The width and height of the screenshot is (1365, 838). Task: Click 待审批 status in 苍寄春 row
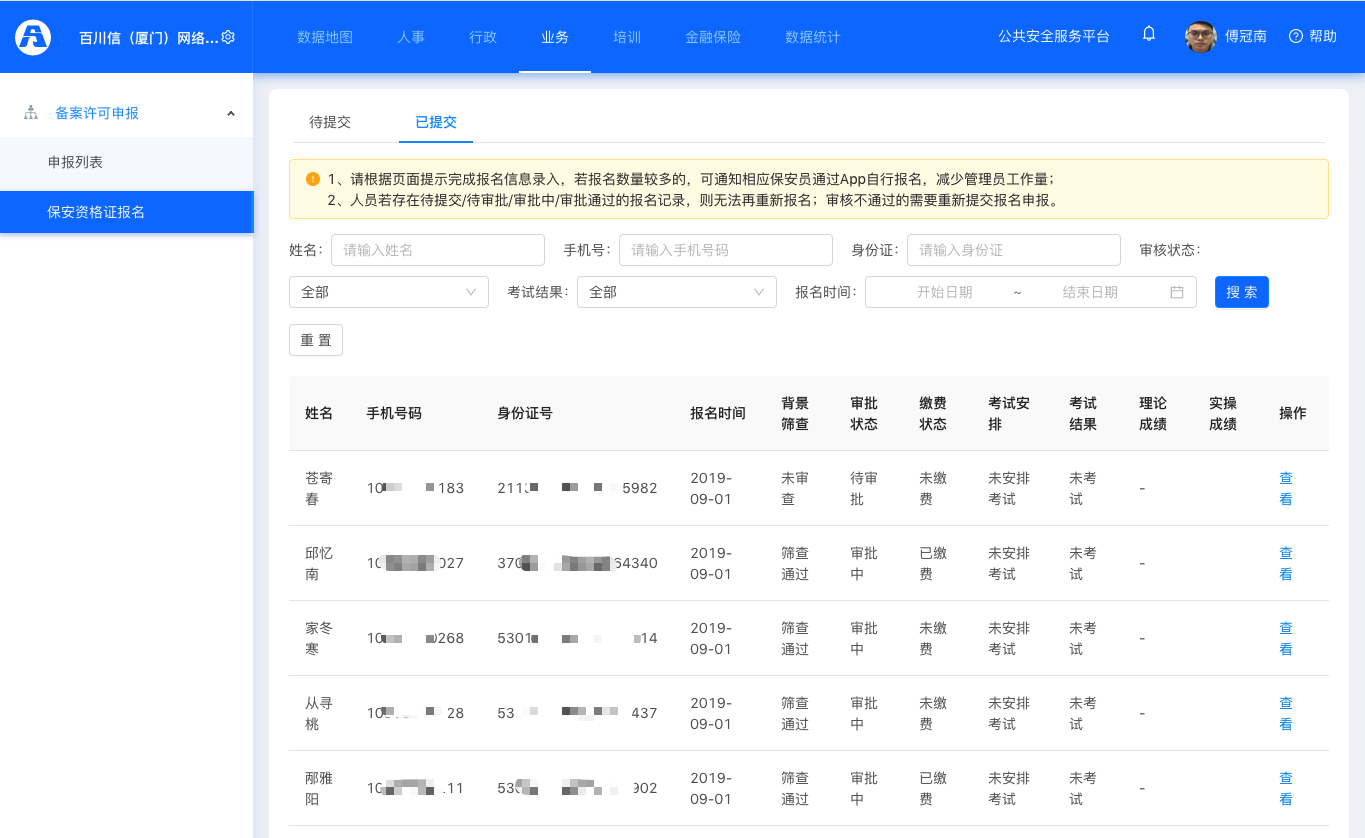tap(864, 488)
